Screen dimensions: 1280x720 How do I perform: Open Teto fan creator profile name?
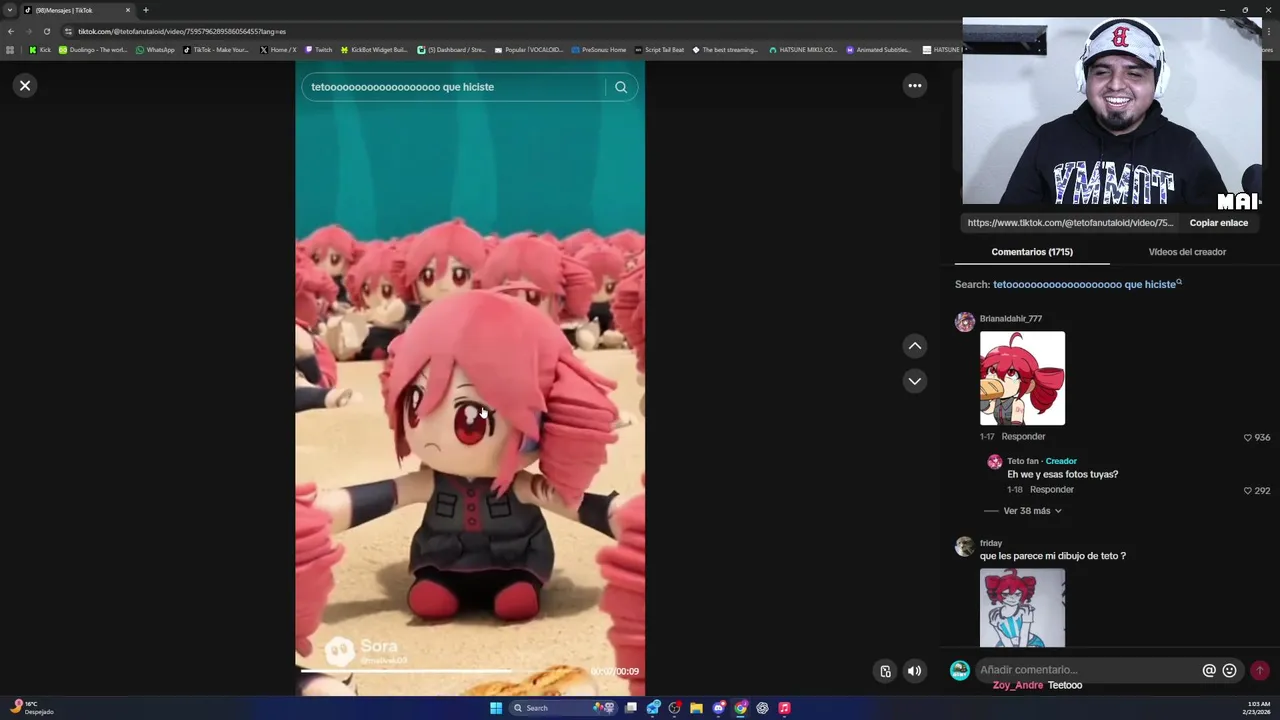(1023, 462)
